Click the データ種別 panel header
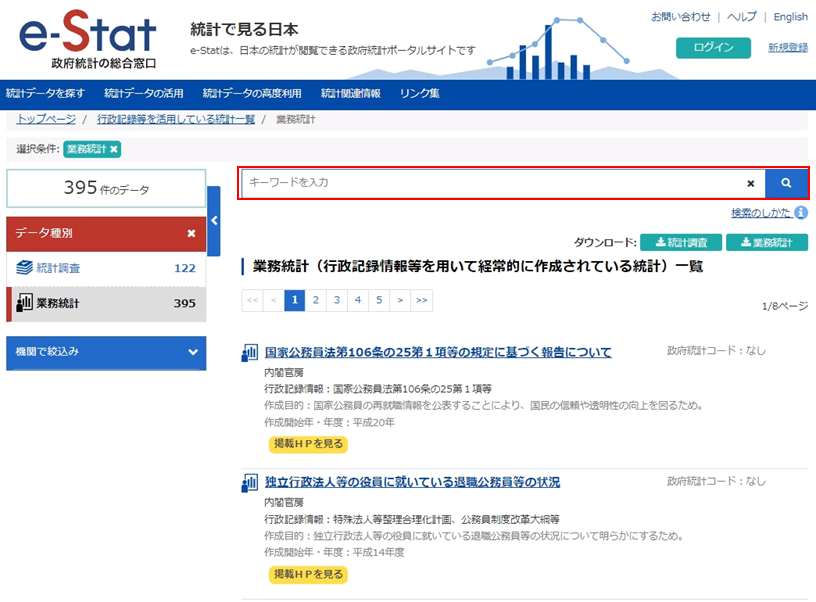Image resolution: width=816 pixels, height=602 pixels. (106, 234)
